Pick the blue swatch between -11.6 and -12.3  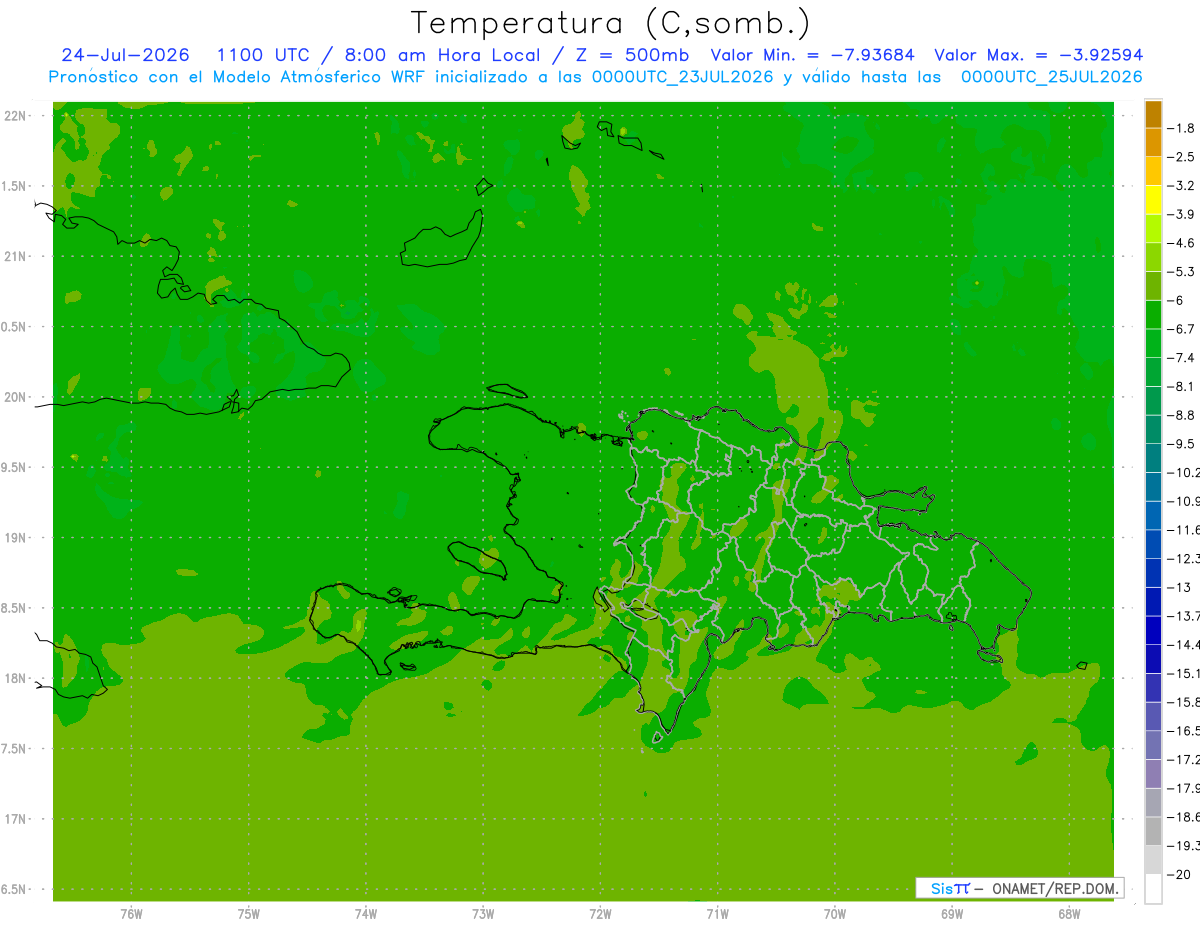tap(1153, 544)
